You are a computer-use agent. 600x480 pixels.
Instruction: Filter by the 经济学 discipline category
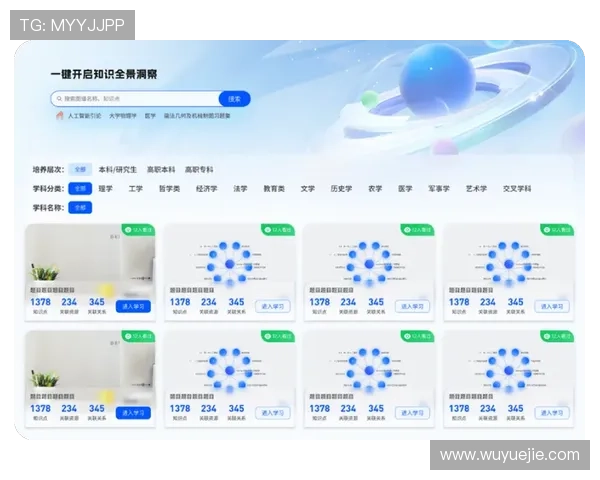pos(207,188)
